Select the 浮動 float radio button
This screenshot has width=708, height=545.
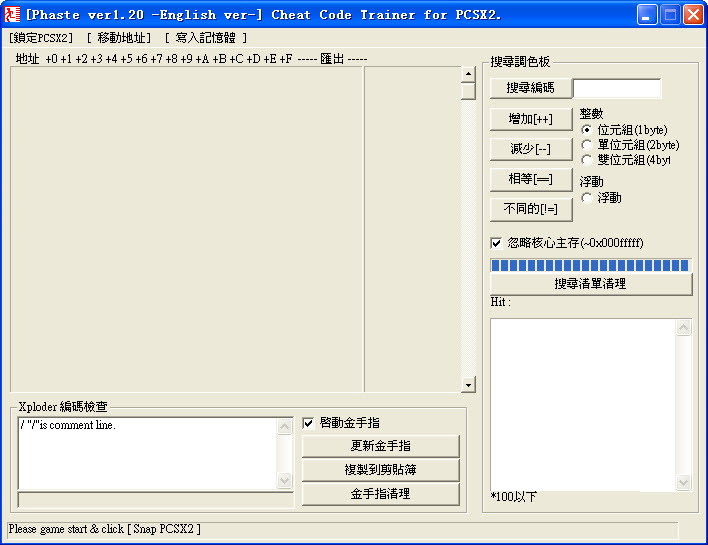pos(587,198)
